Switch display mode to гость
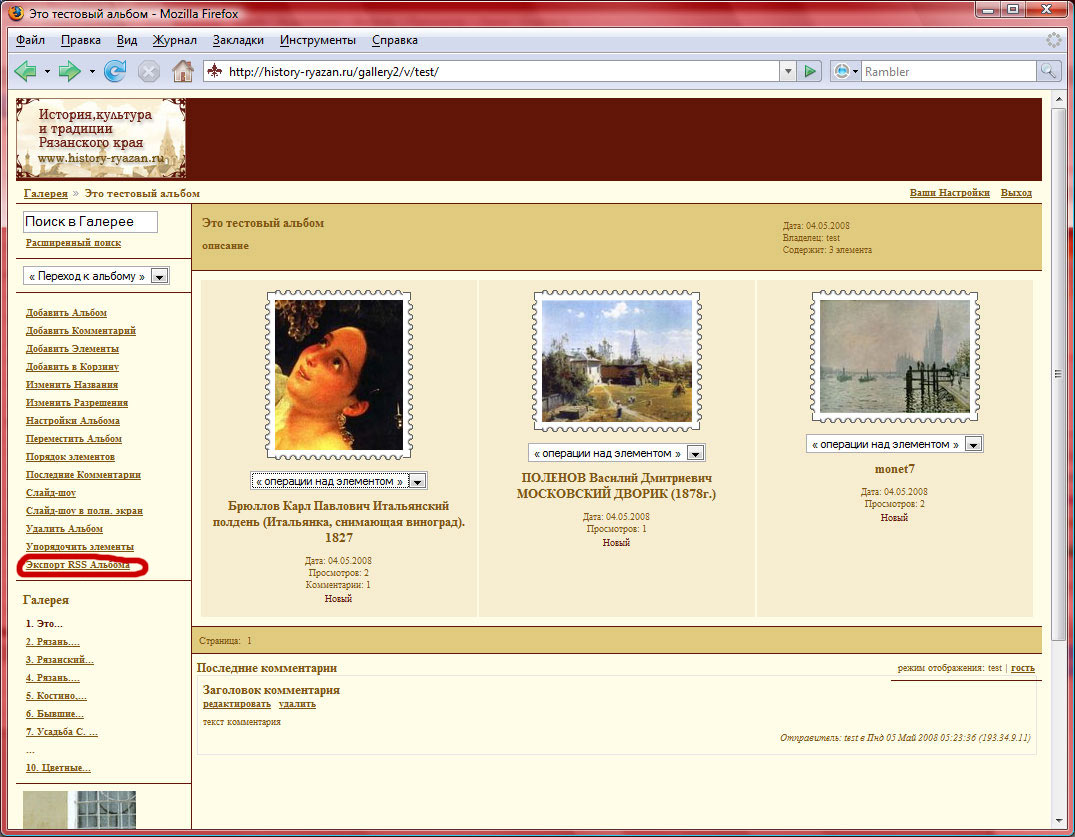 [x=1023, y=668]
